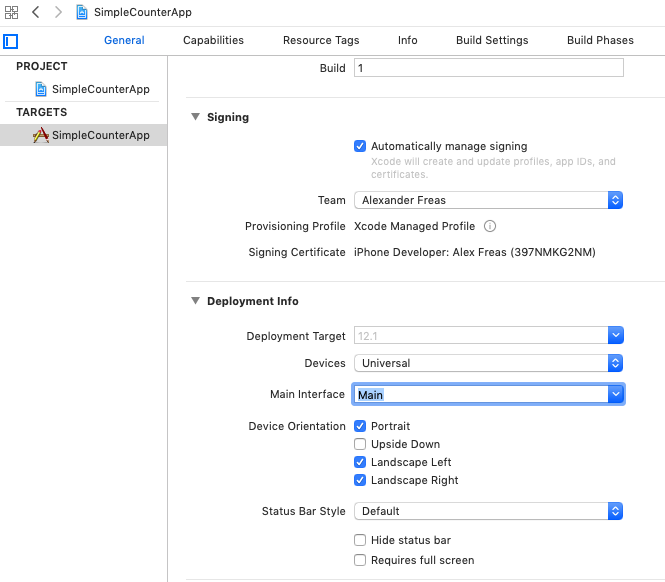This screenshot has height=582, width=665.
Task: Toggle the project and targets list sidebar icon
Action: (x=11, y=42)
